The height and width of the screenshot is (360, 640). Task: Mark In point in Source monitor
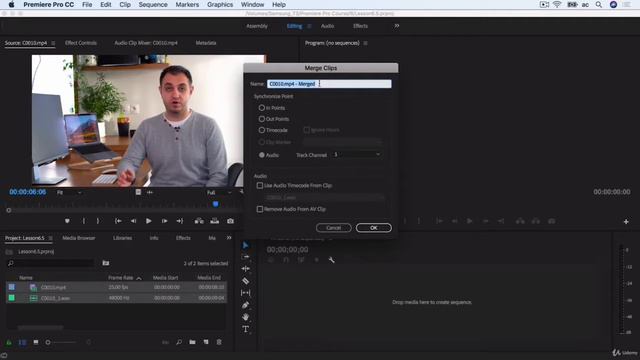84,221
